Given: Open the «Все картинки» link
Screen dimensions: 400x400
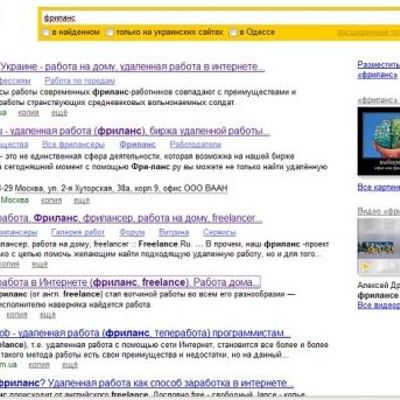Looking at the screenshot, I should coord(379,187).
